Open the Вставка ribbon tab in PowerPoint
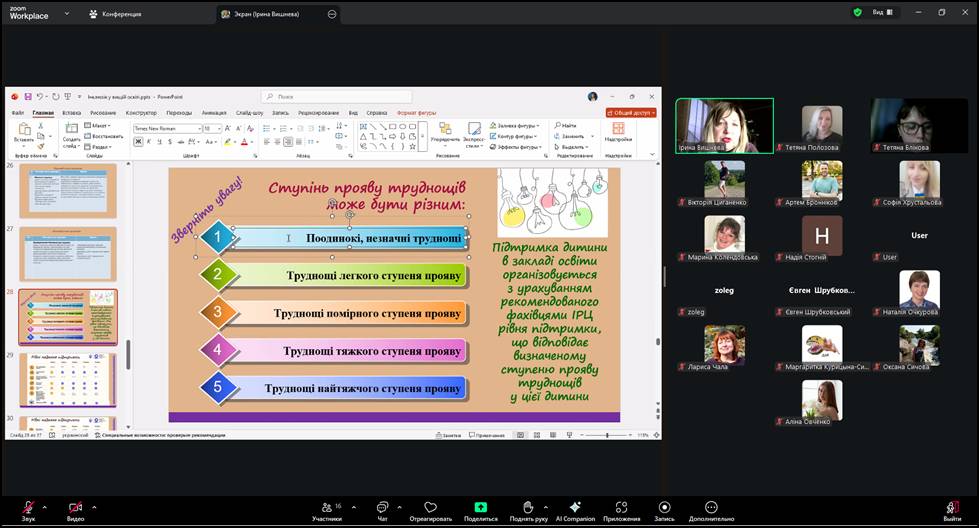This screenshot has width=979, height=528. [71, 113]
